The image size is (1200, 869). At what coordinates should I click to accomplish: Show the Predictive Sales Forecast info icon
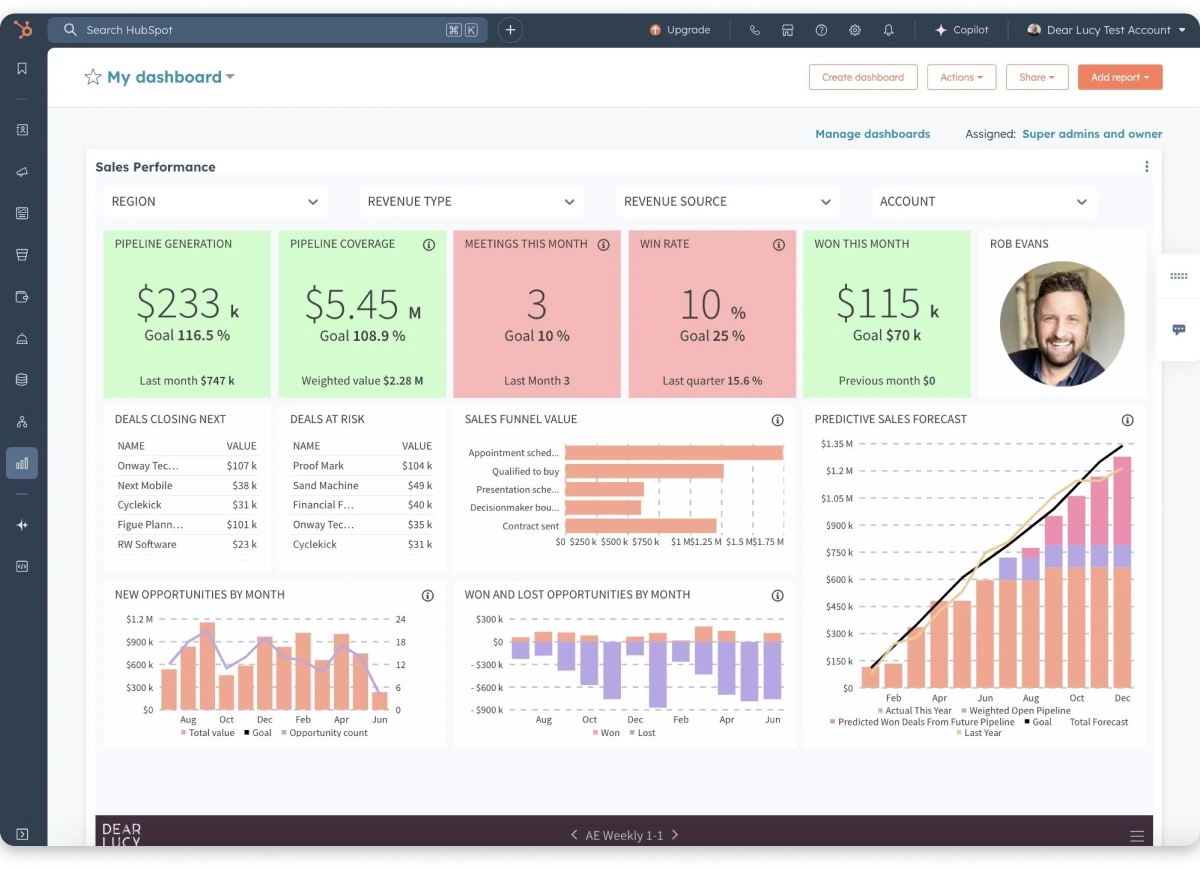point(1128,420)
